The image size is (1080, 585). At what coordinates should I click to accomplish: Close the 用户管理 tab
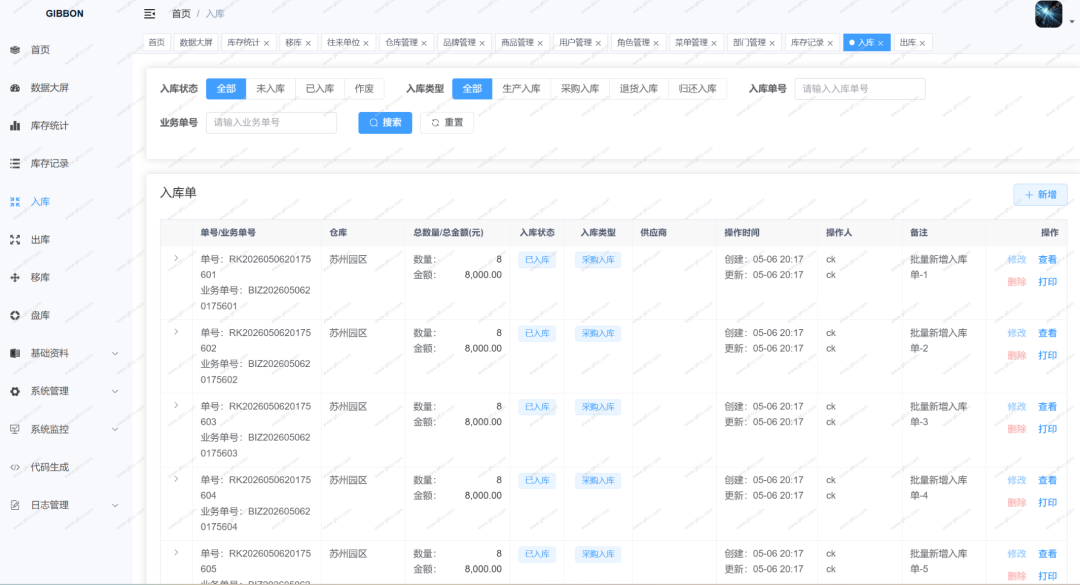[x=598, y=43]
